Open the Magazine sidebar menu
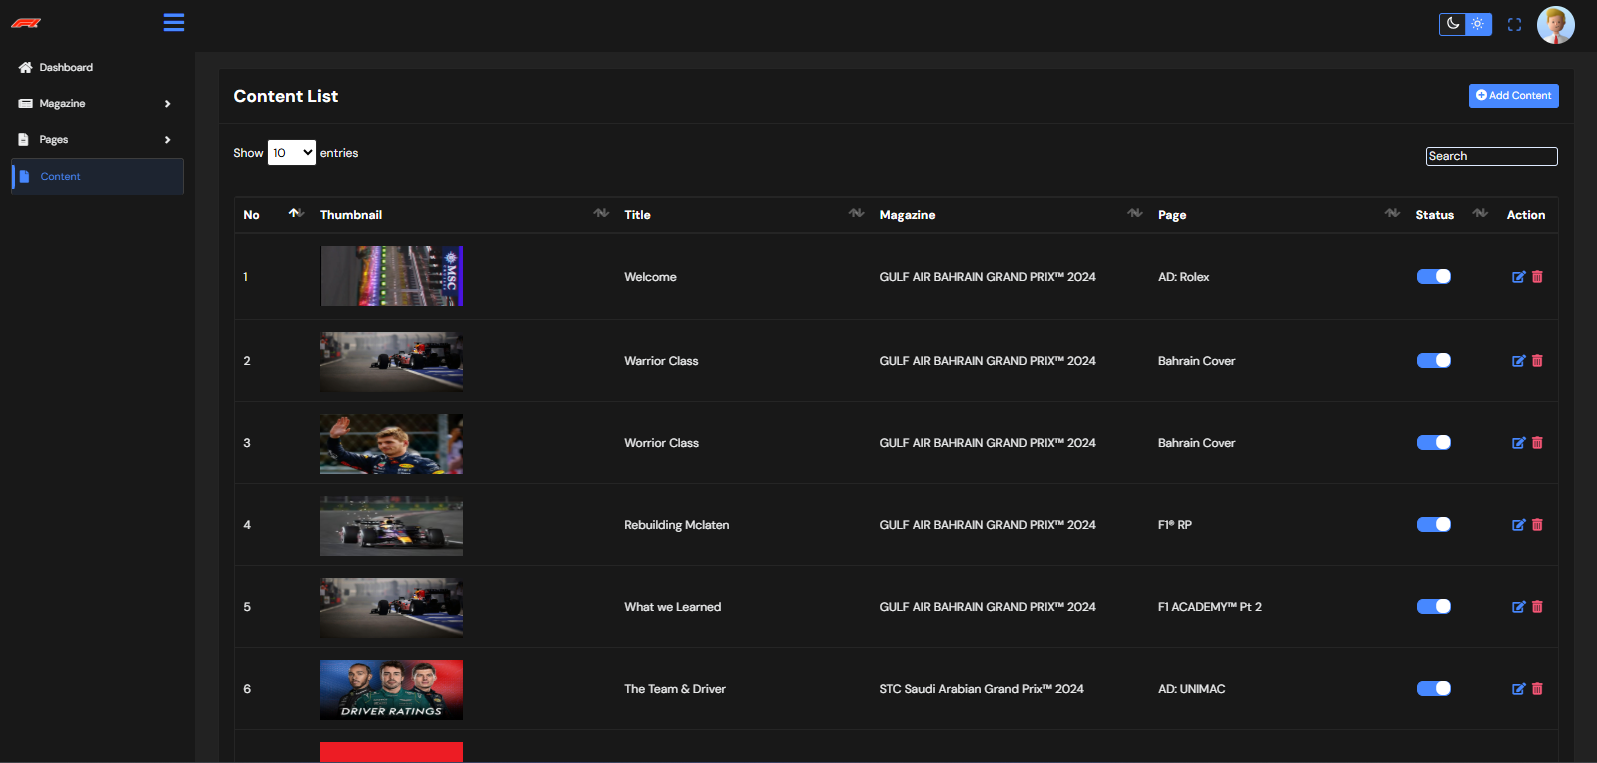The height and width of the screenshot is (763, 1597). point(97,103)
